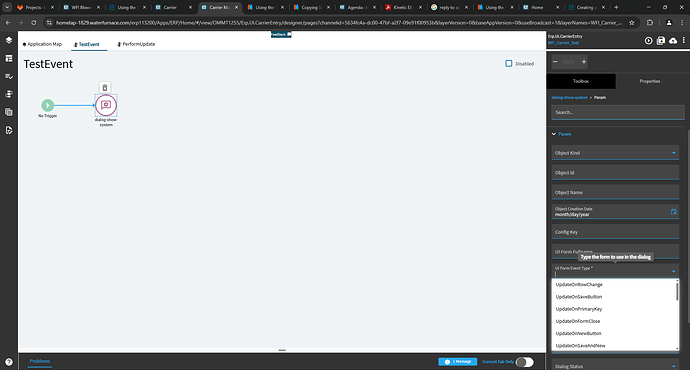690x370 pixels.
Task: Click the bottom panel resize handle
Action: [282, 350]
